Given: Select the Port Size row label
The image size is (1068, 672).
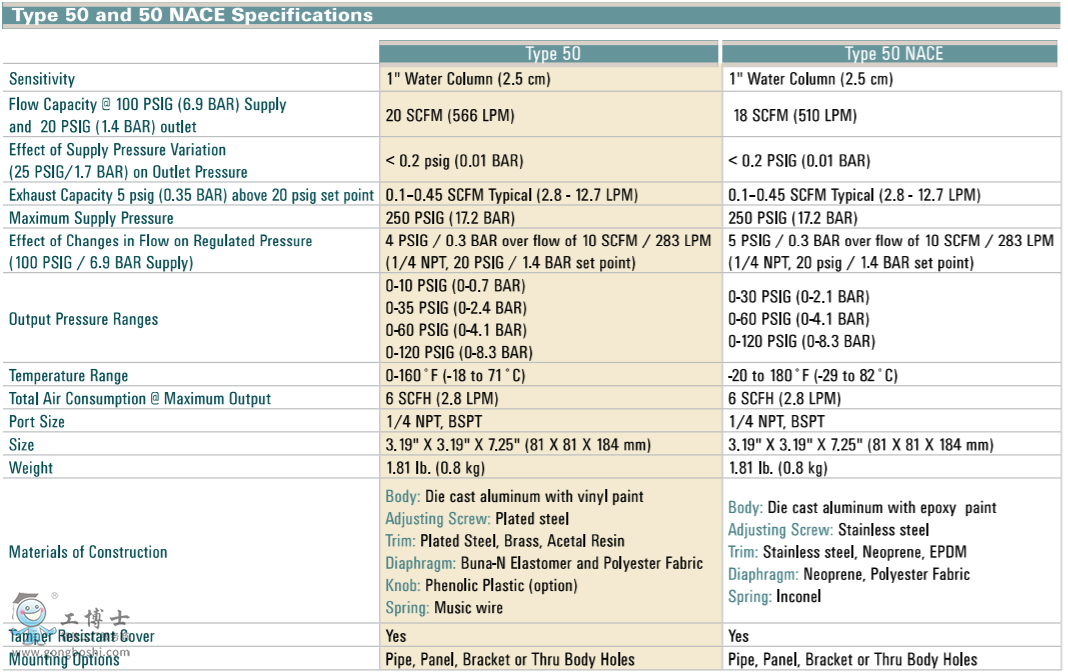Looking at the screenshot, I should (37, 422).
